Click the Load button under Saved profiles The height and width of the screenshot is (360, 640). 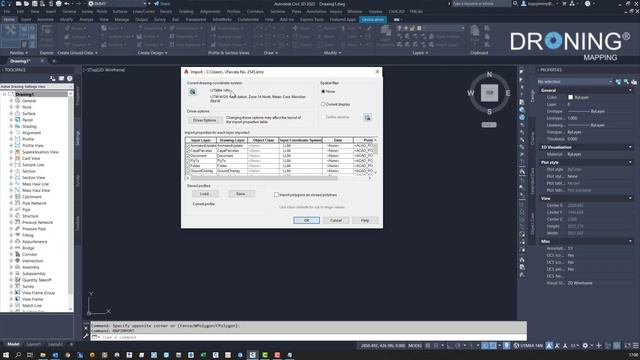204,194
